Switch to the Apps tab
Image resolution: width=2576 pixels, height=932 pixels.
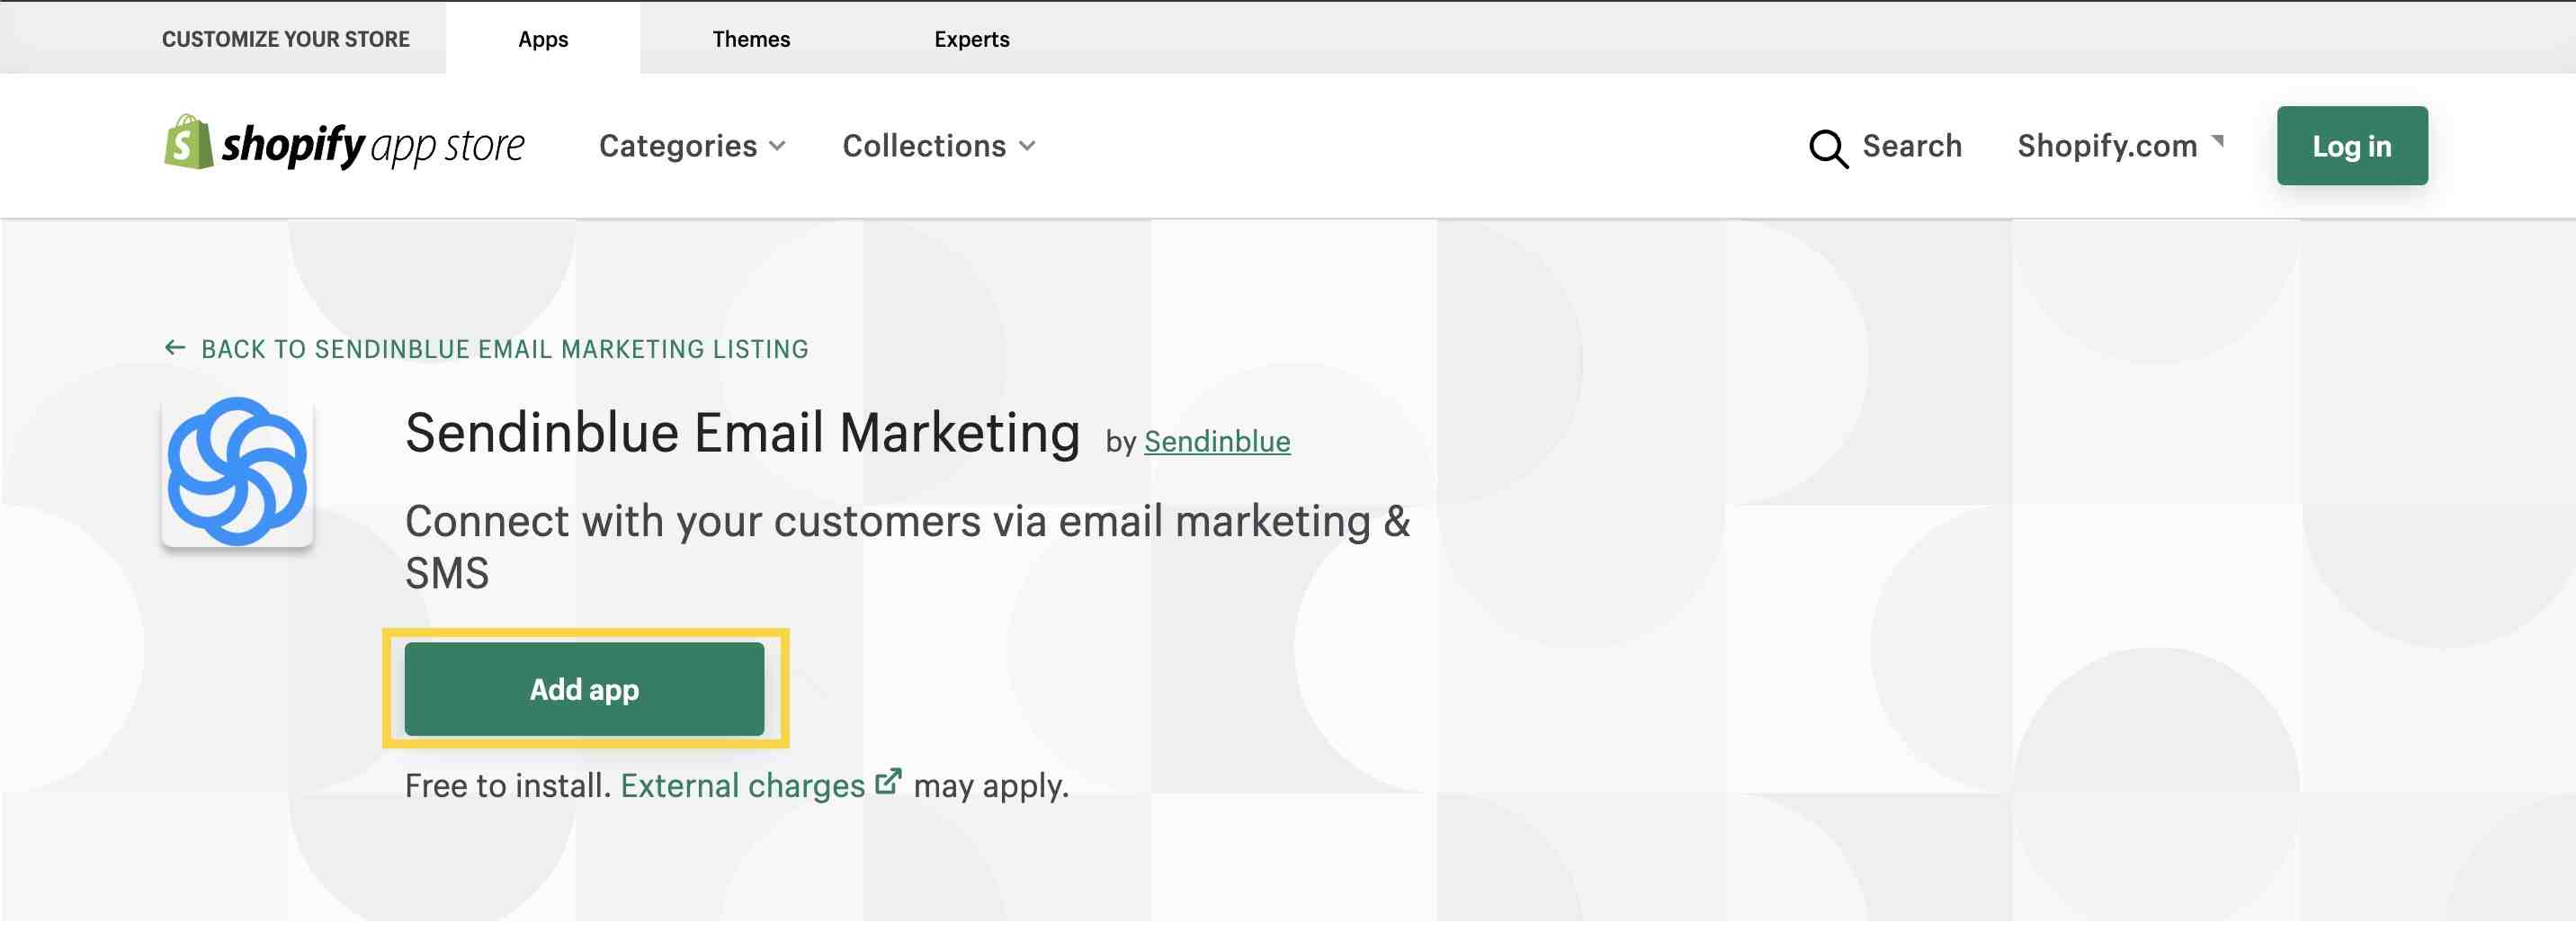click(x=543, y=38)
